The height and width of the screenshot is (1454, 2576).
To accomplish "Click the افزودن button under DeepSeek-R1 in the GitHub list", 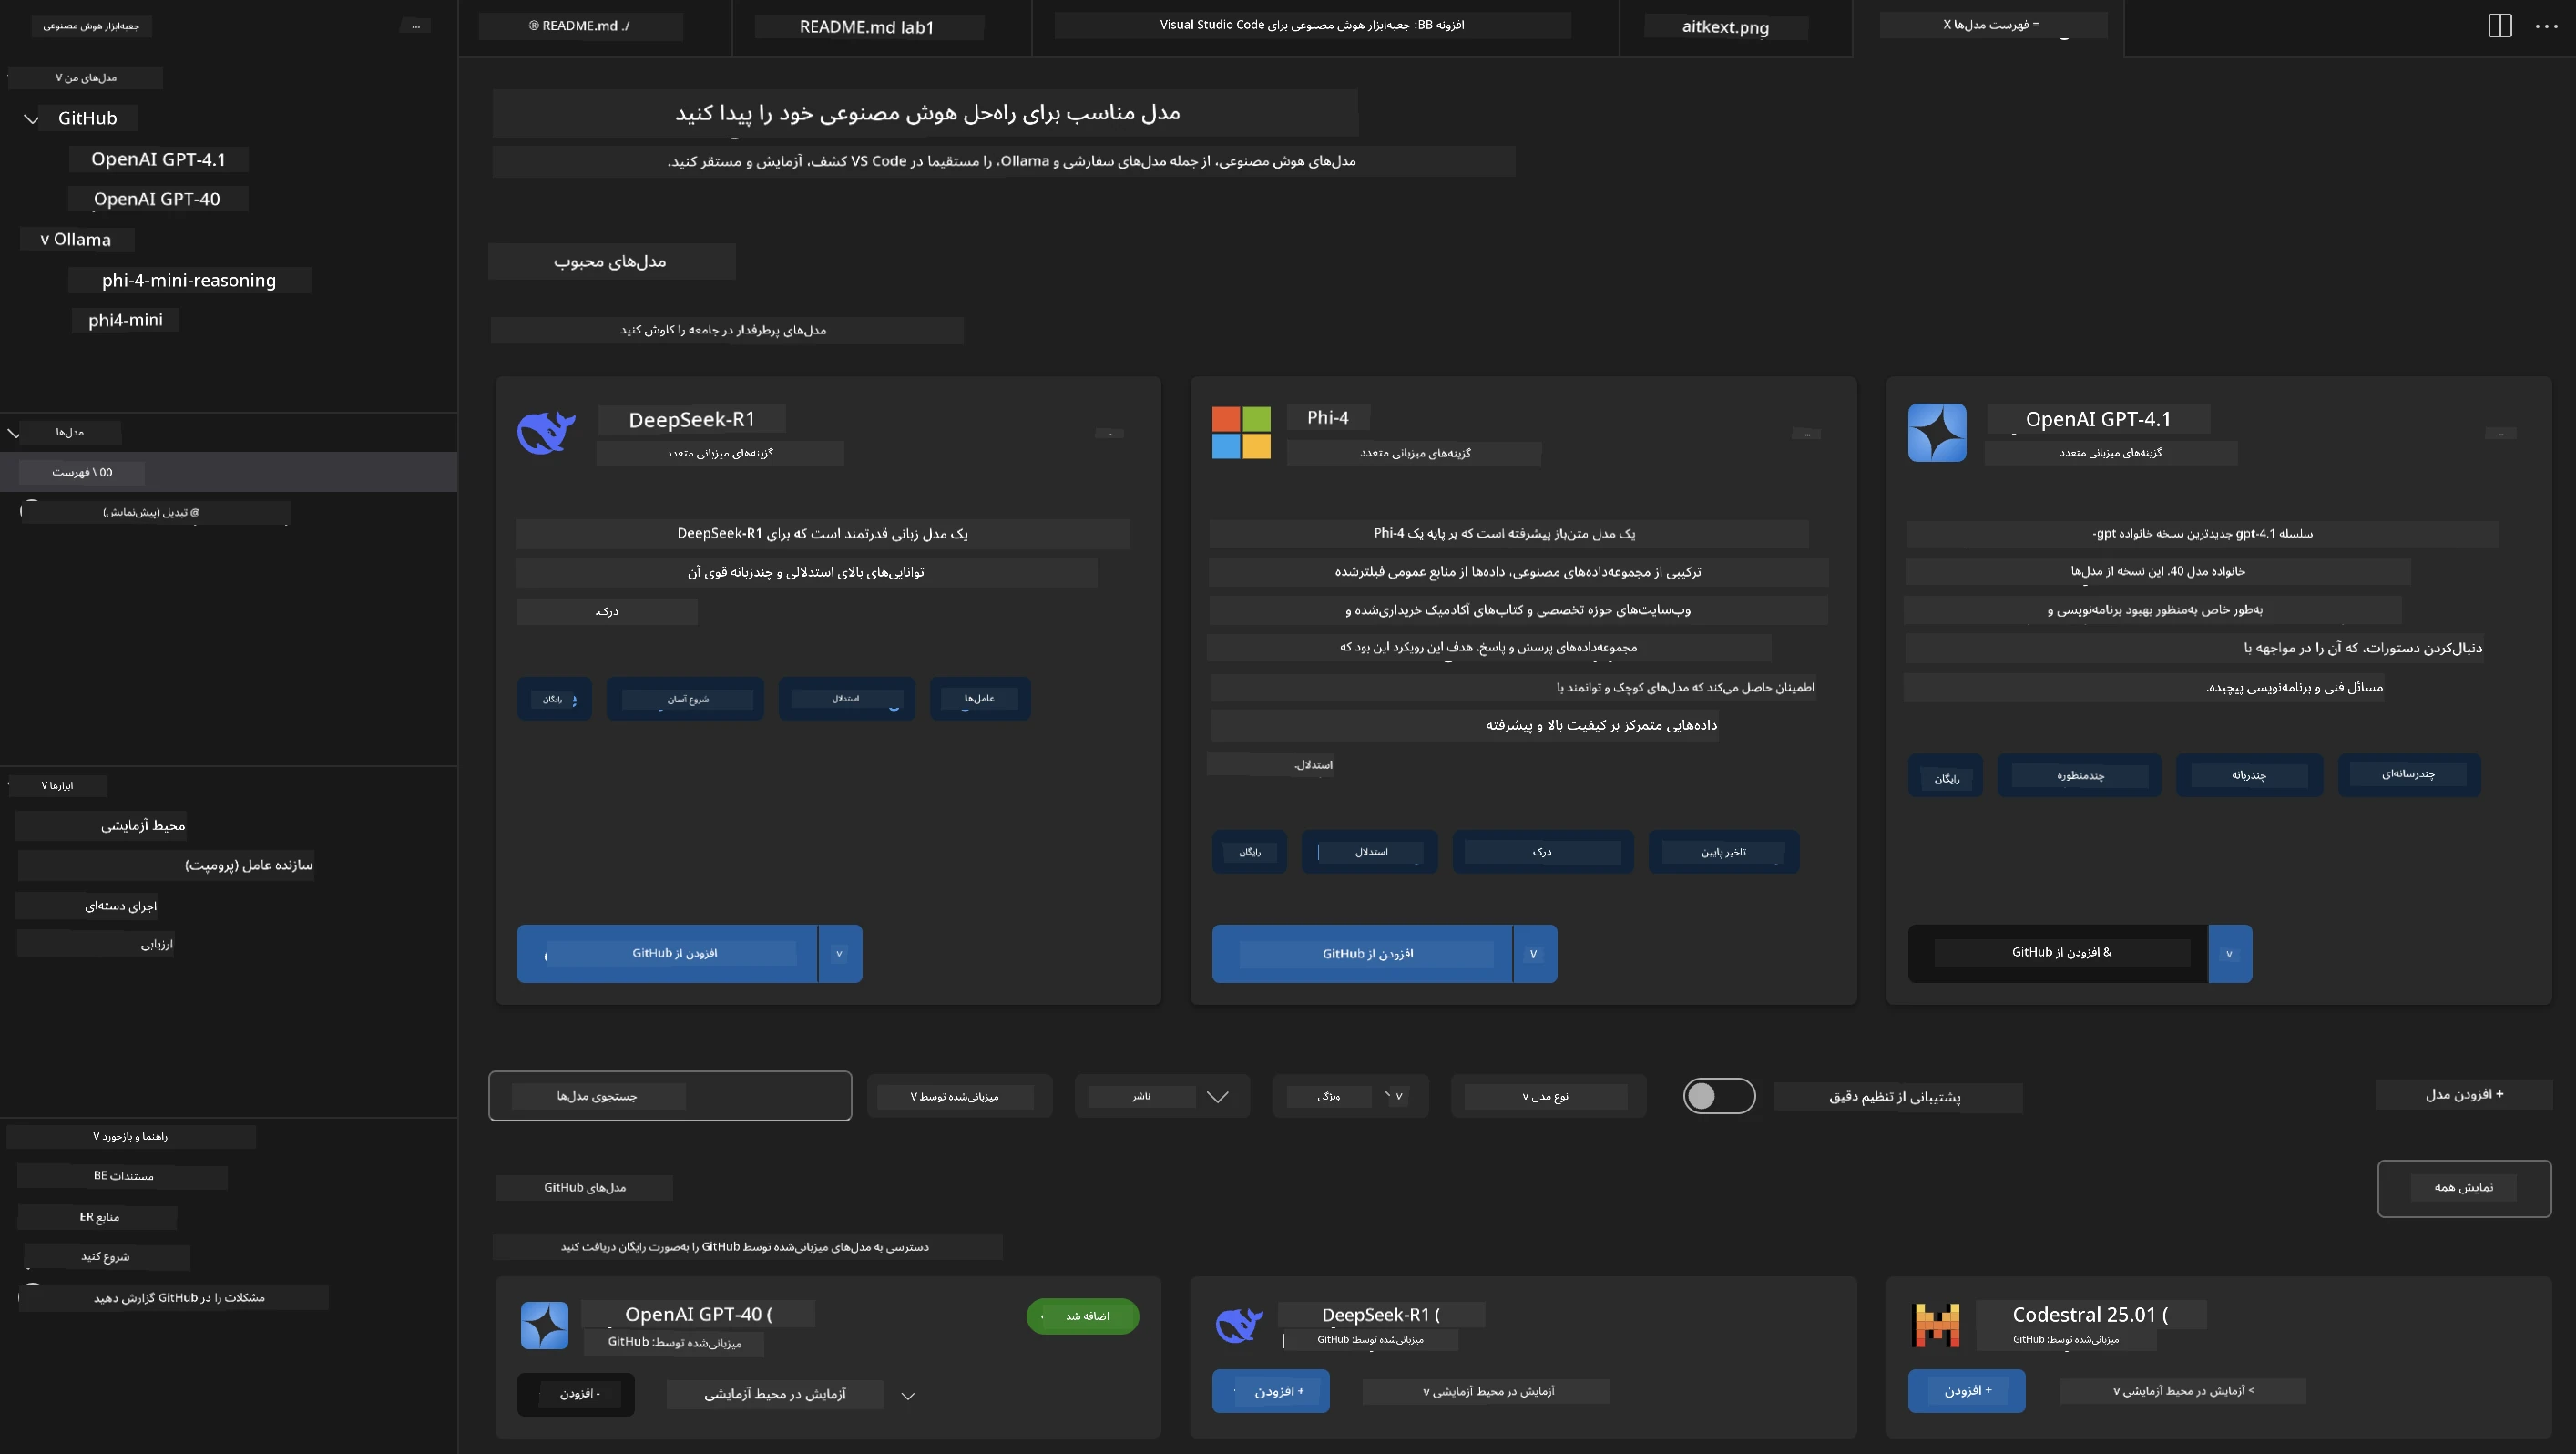I will pos(1271,1392).
